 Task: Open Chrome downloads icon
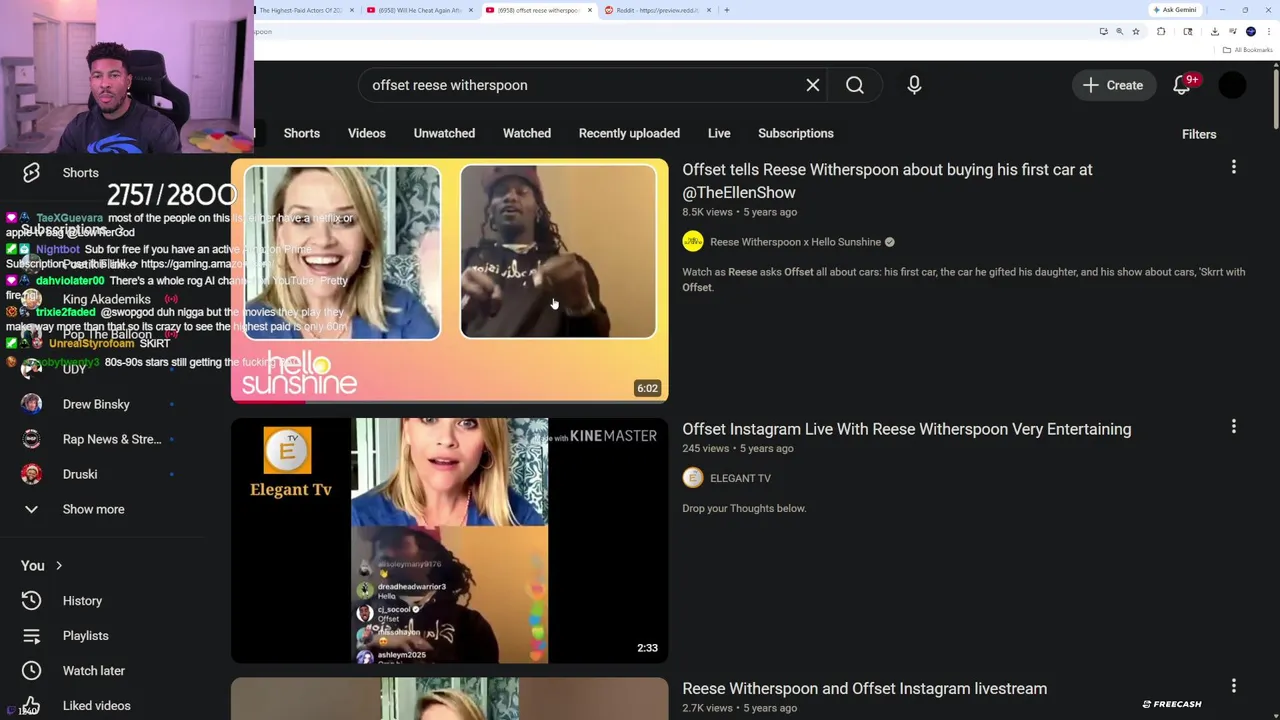1214,31
